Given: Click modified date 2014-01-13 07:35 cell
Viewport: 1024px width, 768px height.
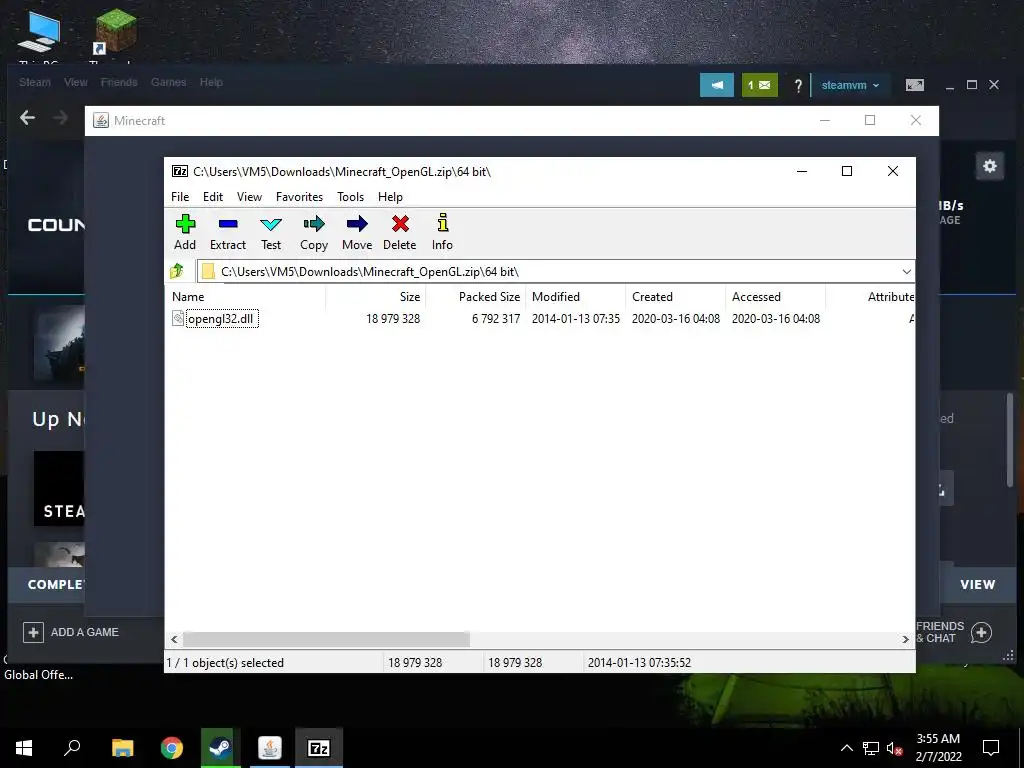Looking at the screenshot, I should [x=575, y=319].
